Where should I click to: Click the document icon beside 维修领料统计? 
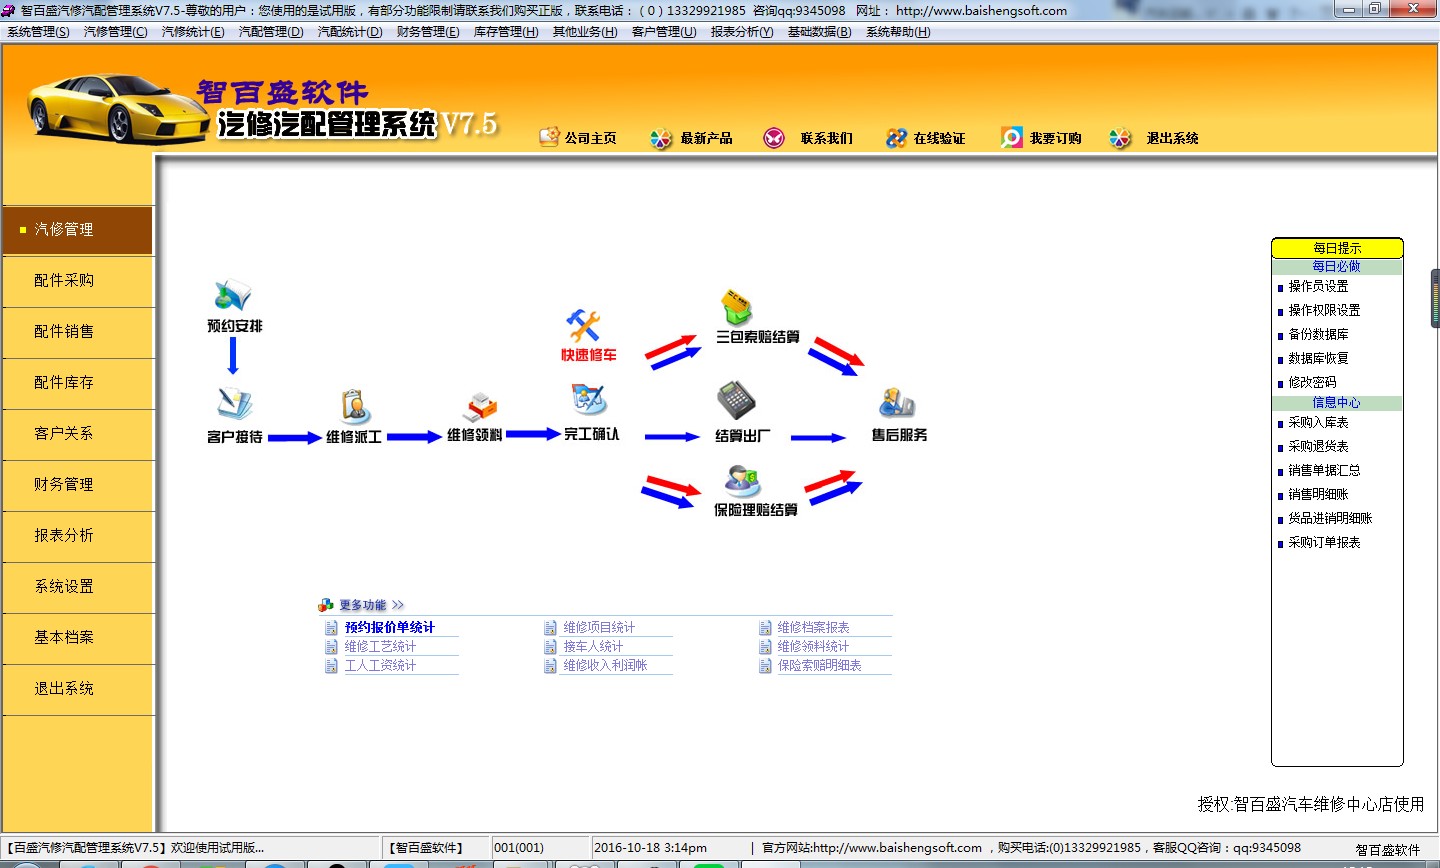tap(765, 647)
